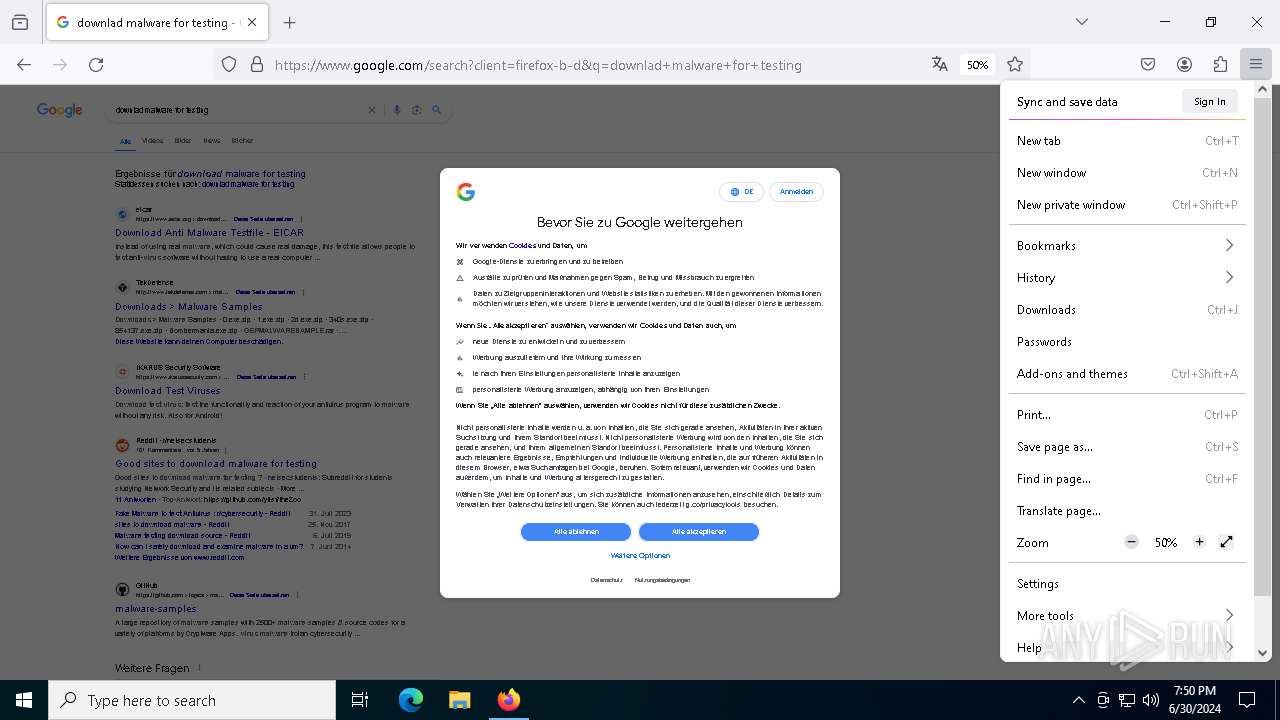The image size is (1280, 720).
Task: Open the list all tabs dropdown arrow
Action: pyautogui.click(x=1082, y=22)
